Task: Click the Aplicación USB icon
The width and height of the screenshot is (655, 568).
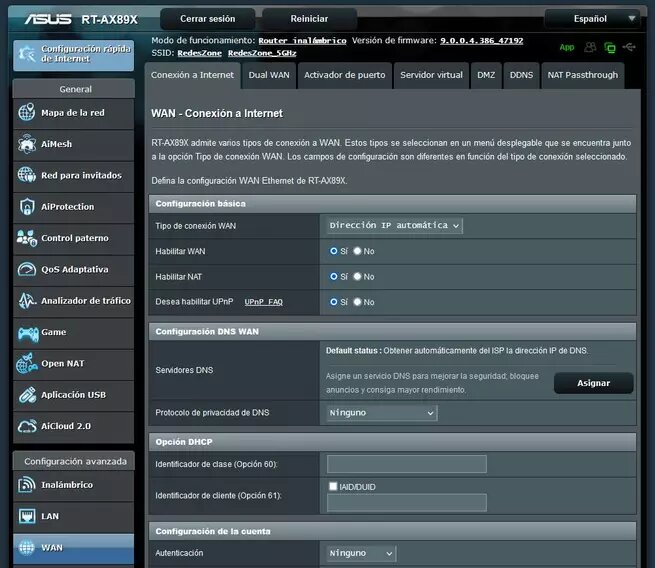Action: click(x=26, y=395)
